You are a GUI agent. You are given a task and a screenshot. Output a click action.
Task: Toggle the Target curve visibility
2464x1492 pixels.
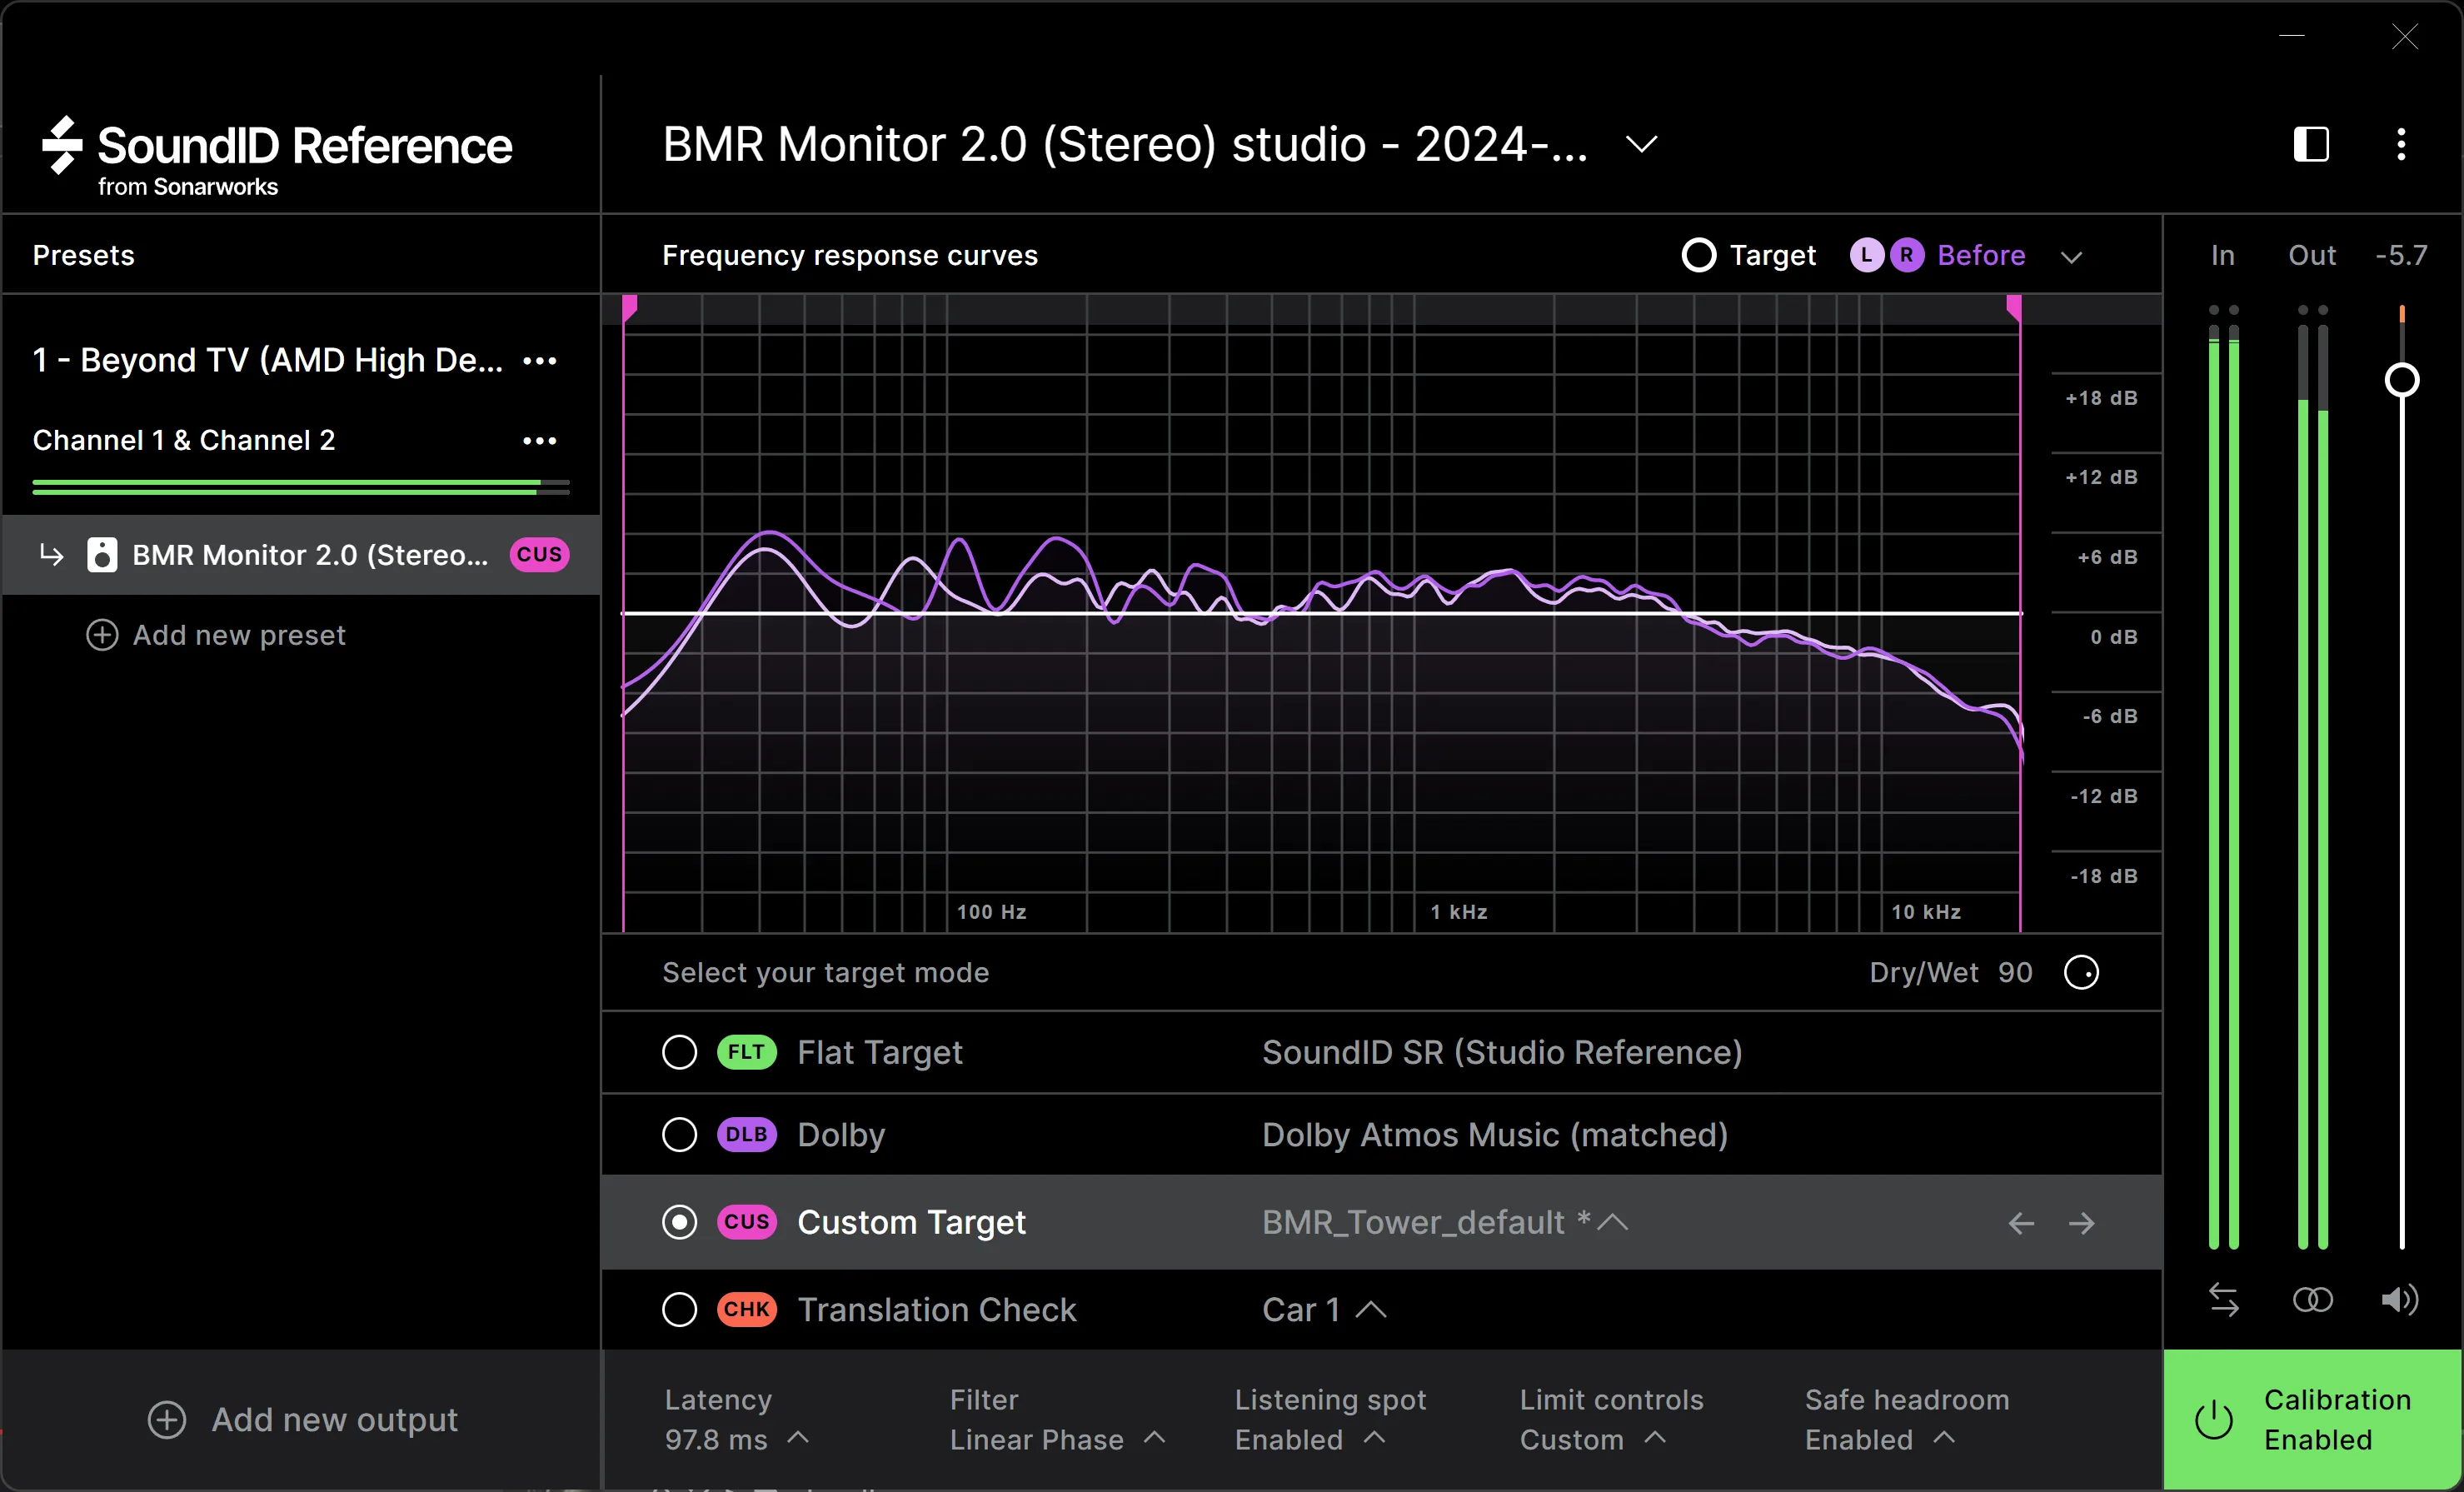[1698, 255]
